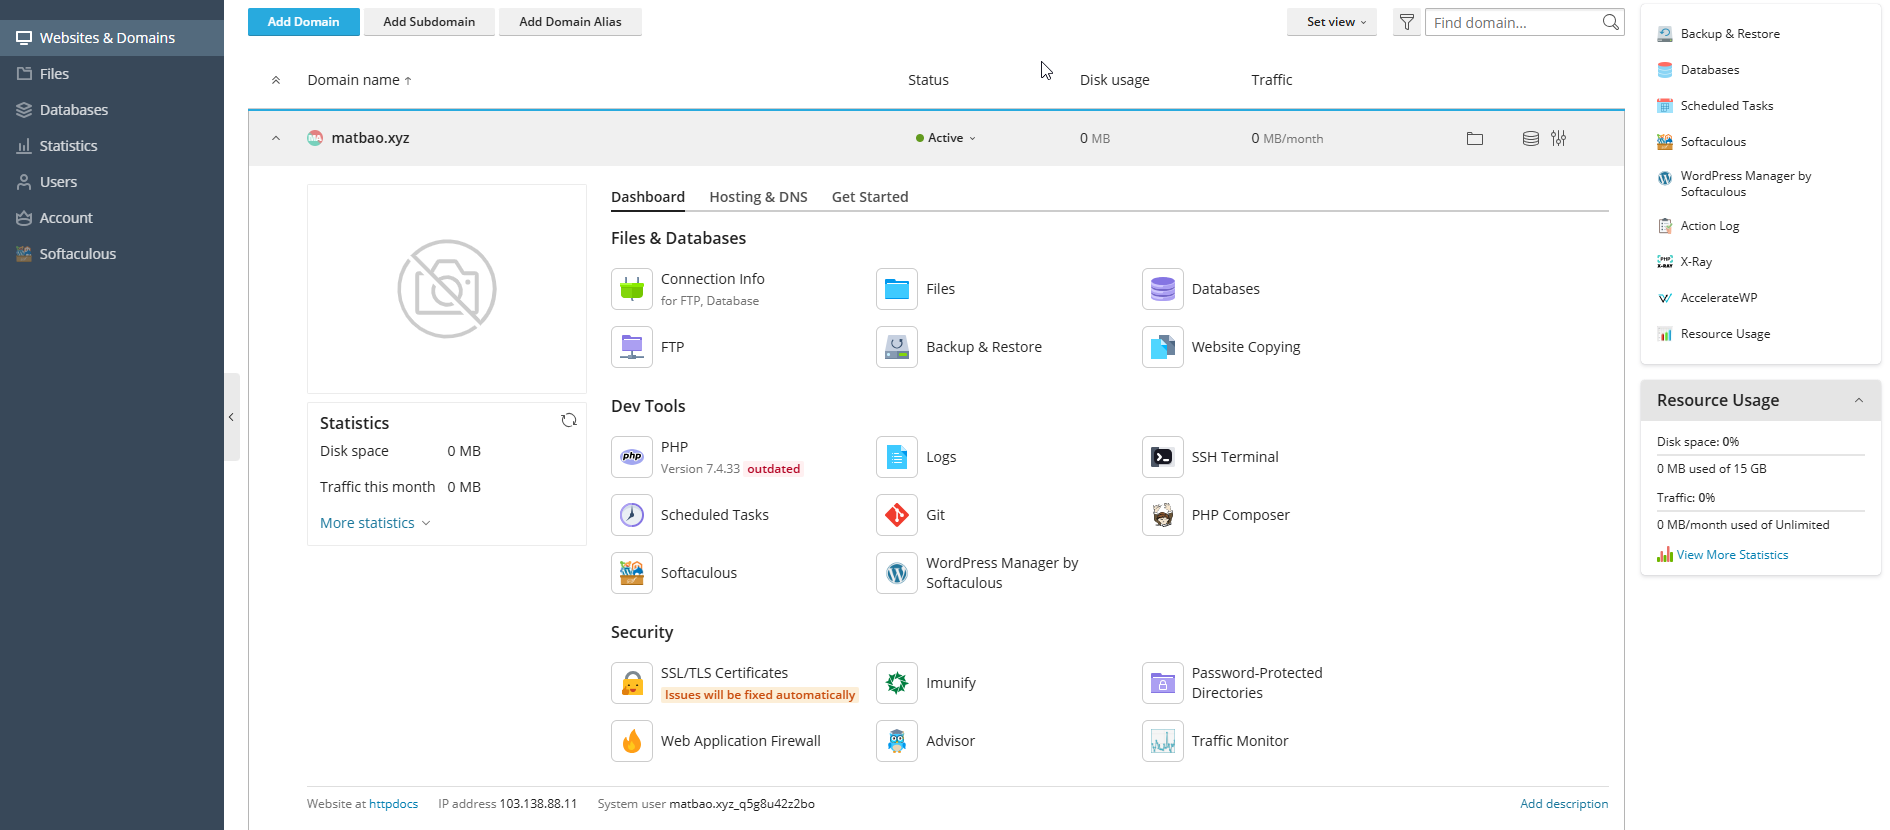Screen dimensions: 1890x830
Task: Open the Set view dropdown
Action: pyautogui.click(x=1335, y=22)
